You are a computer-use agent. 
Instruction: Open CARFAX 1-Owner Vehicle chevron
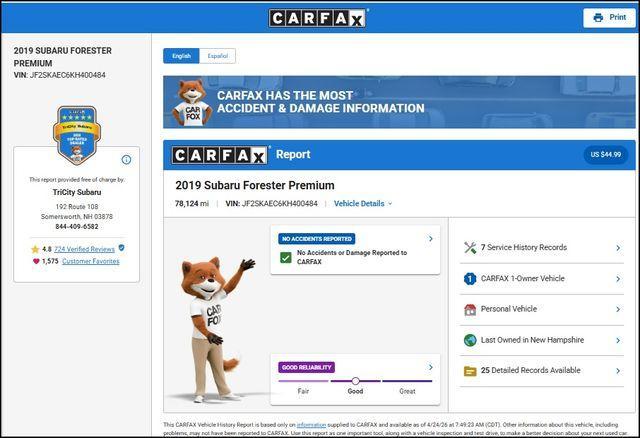618,279
